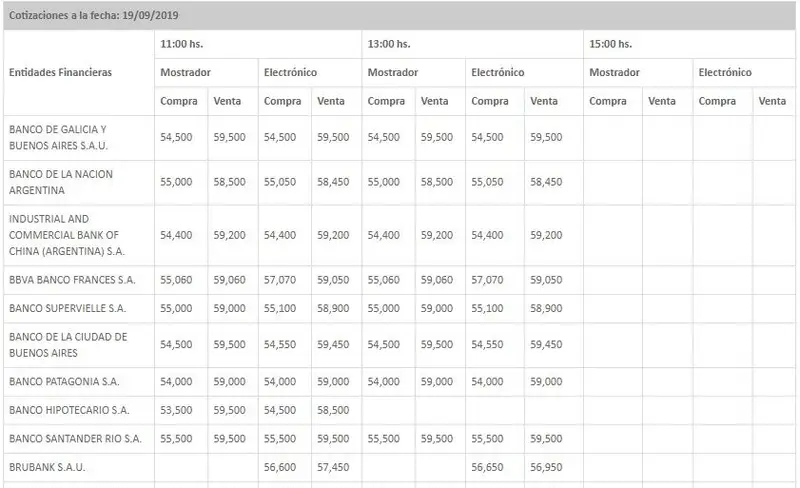Select the 13:00 hs. column header
The image size is (800, 488).
click(389, 44)
